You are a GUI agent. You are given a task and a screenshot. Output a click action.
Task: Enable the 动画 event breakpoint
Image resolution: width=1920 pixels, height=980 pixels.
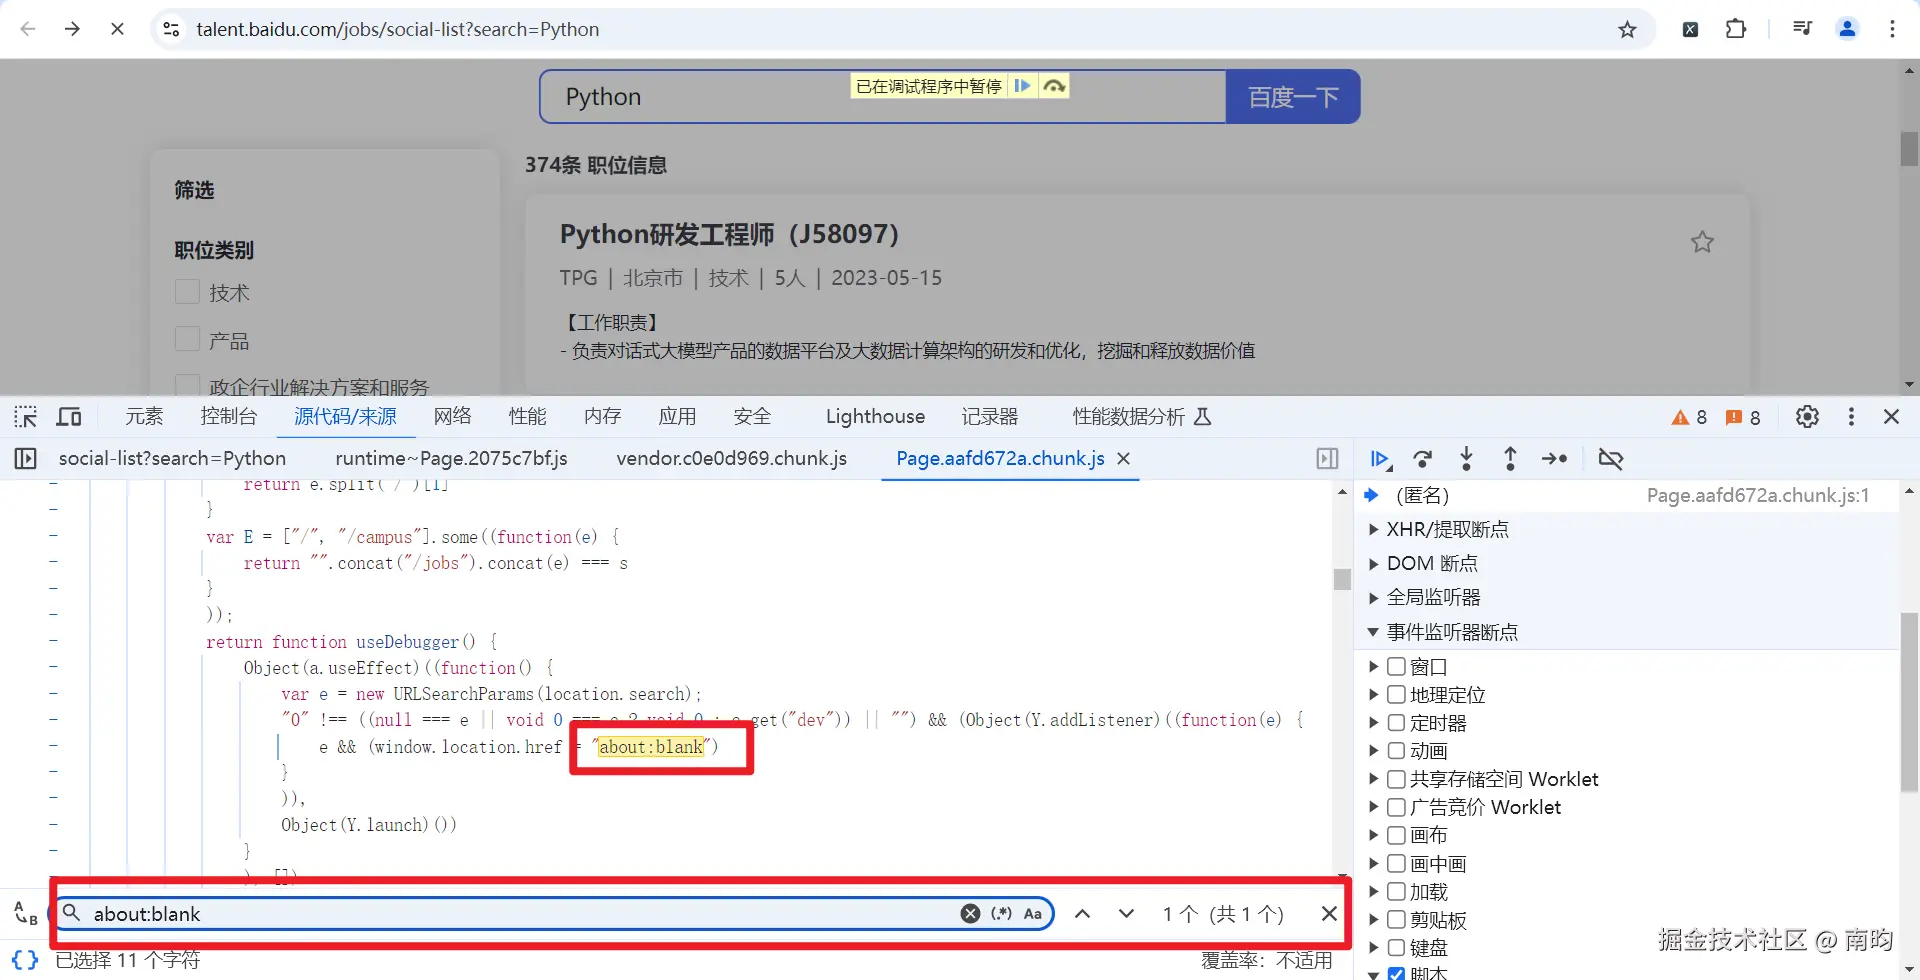1394,750
